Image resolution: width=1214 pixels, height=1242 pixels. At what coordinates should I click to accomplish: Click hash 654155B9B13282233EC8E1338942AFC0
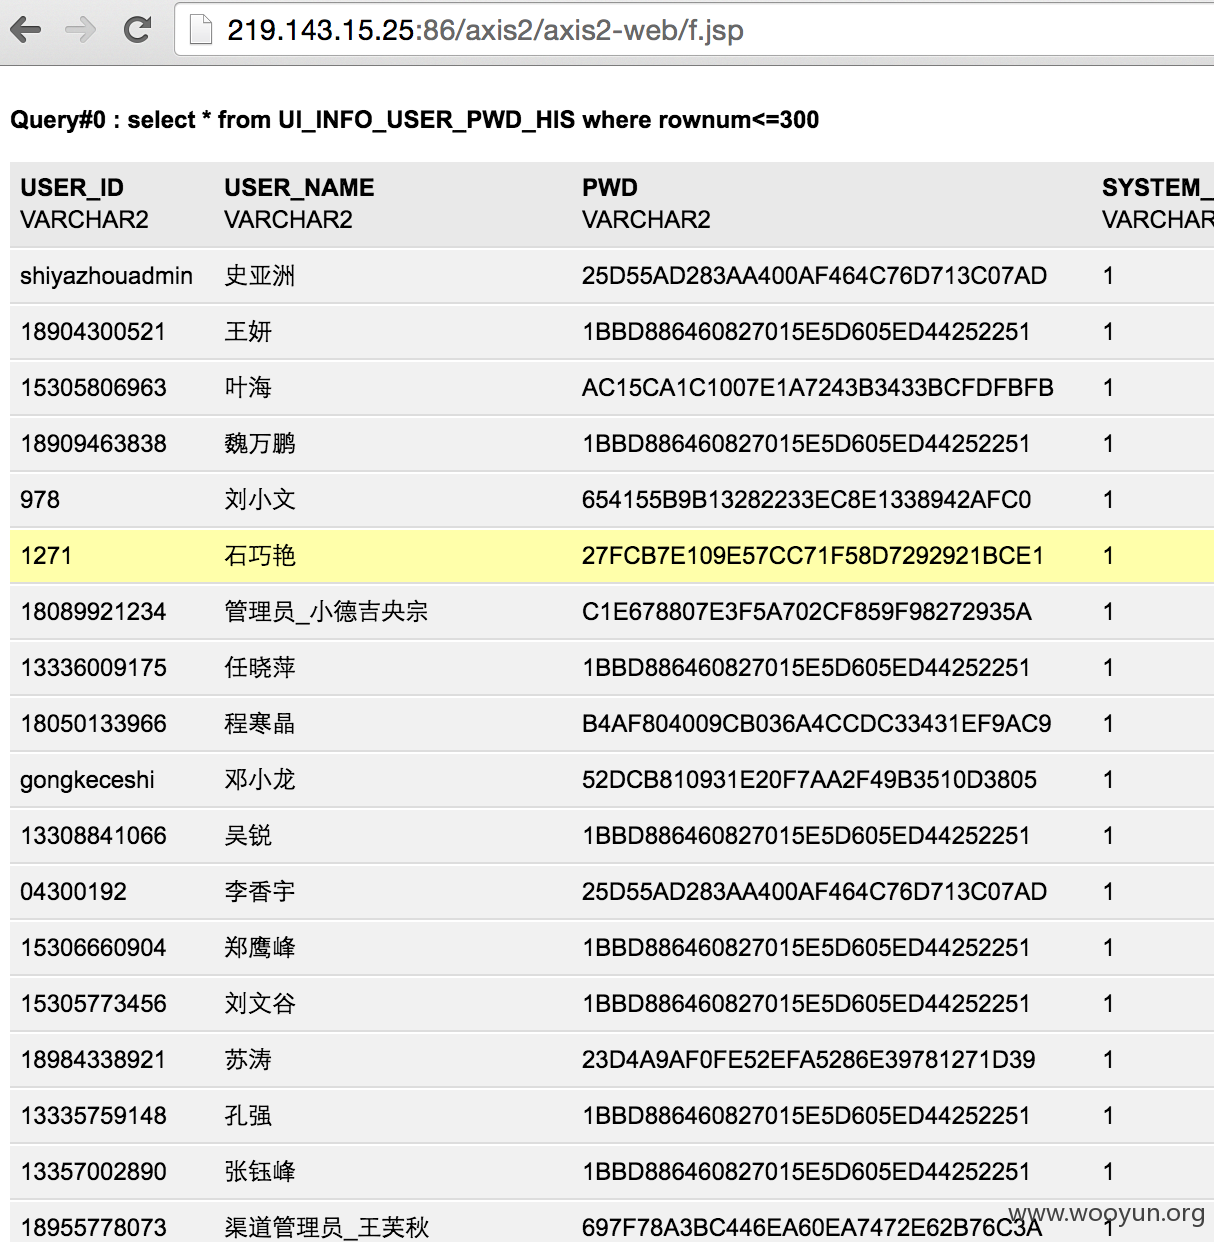806,500
